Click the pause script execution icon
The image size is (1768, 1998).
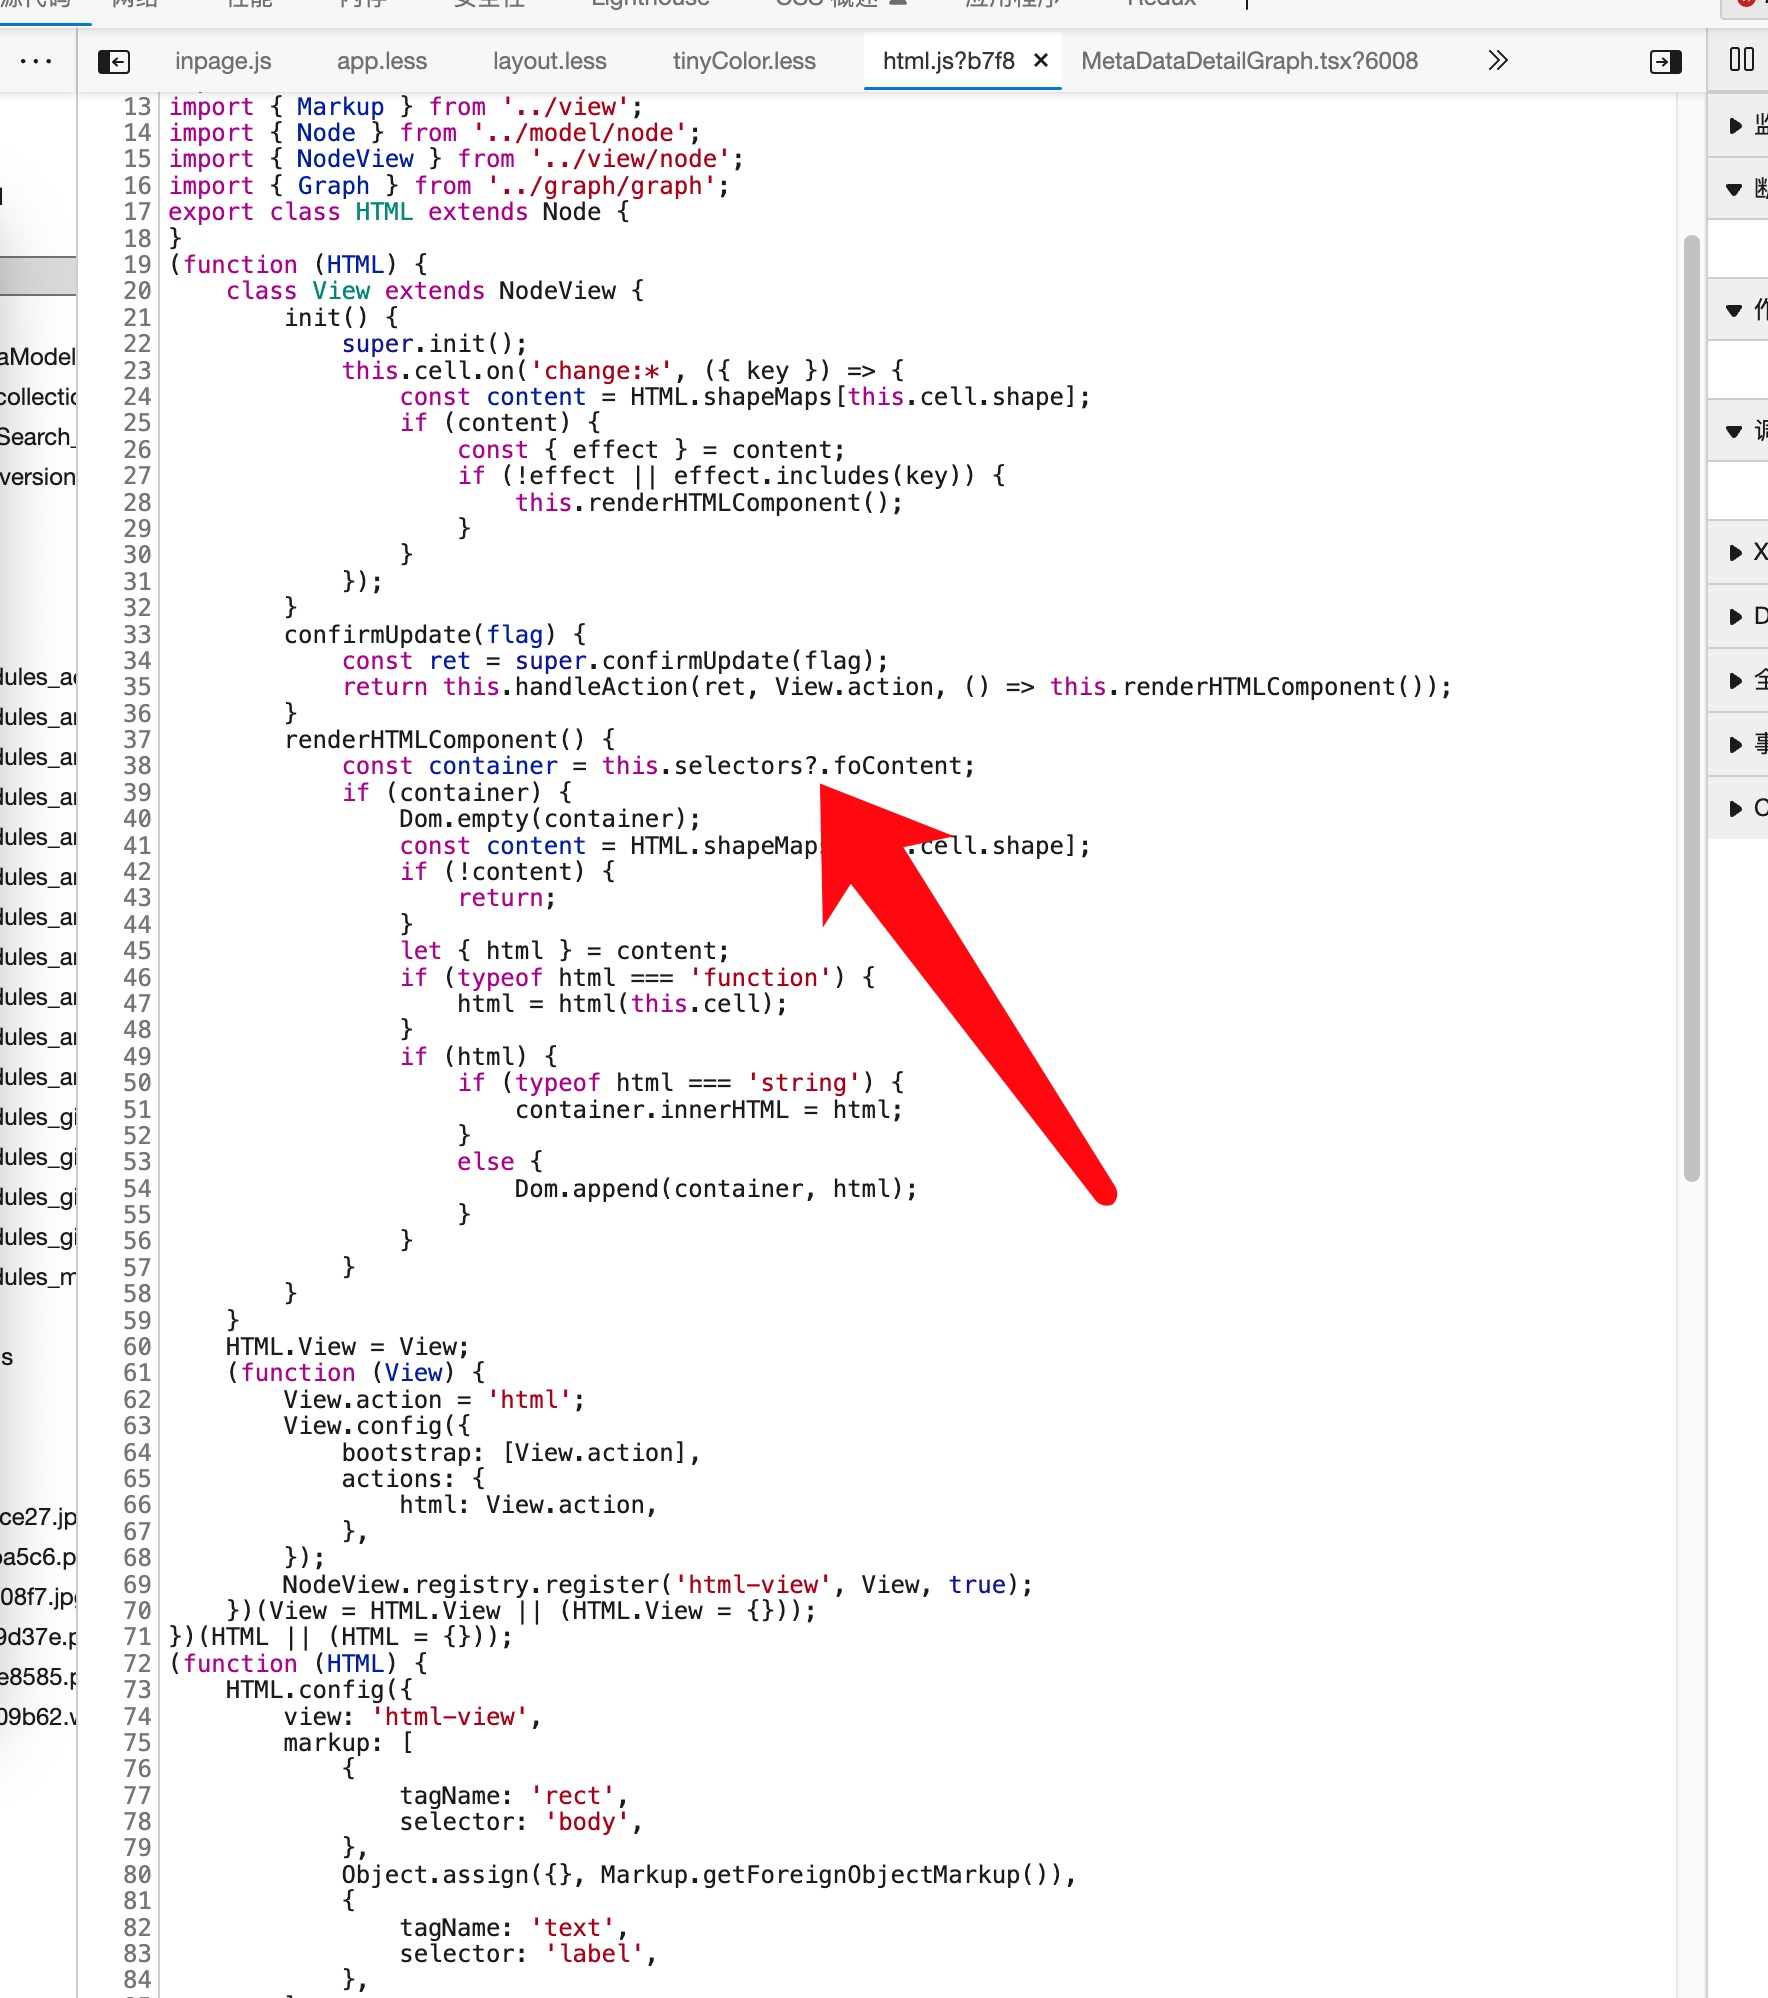[1741, 60]
